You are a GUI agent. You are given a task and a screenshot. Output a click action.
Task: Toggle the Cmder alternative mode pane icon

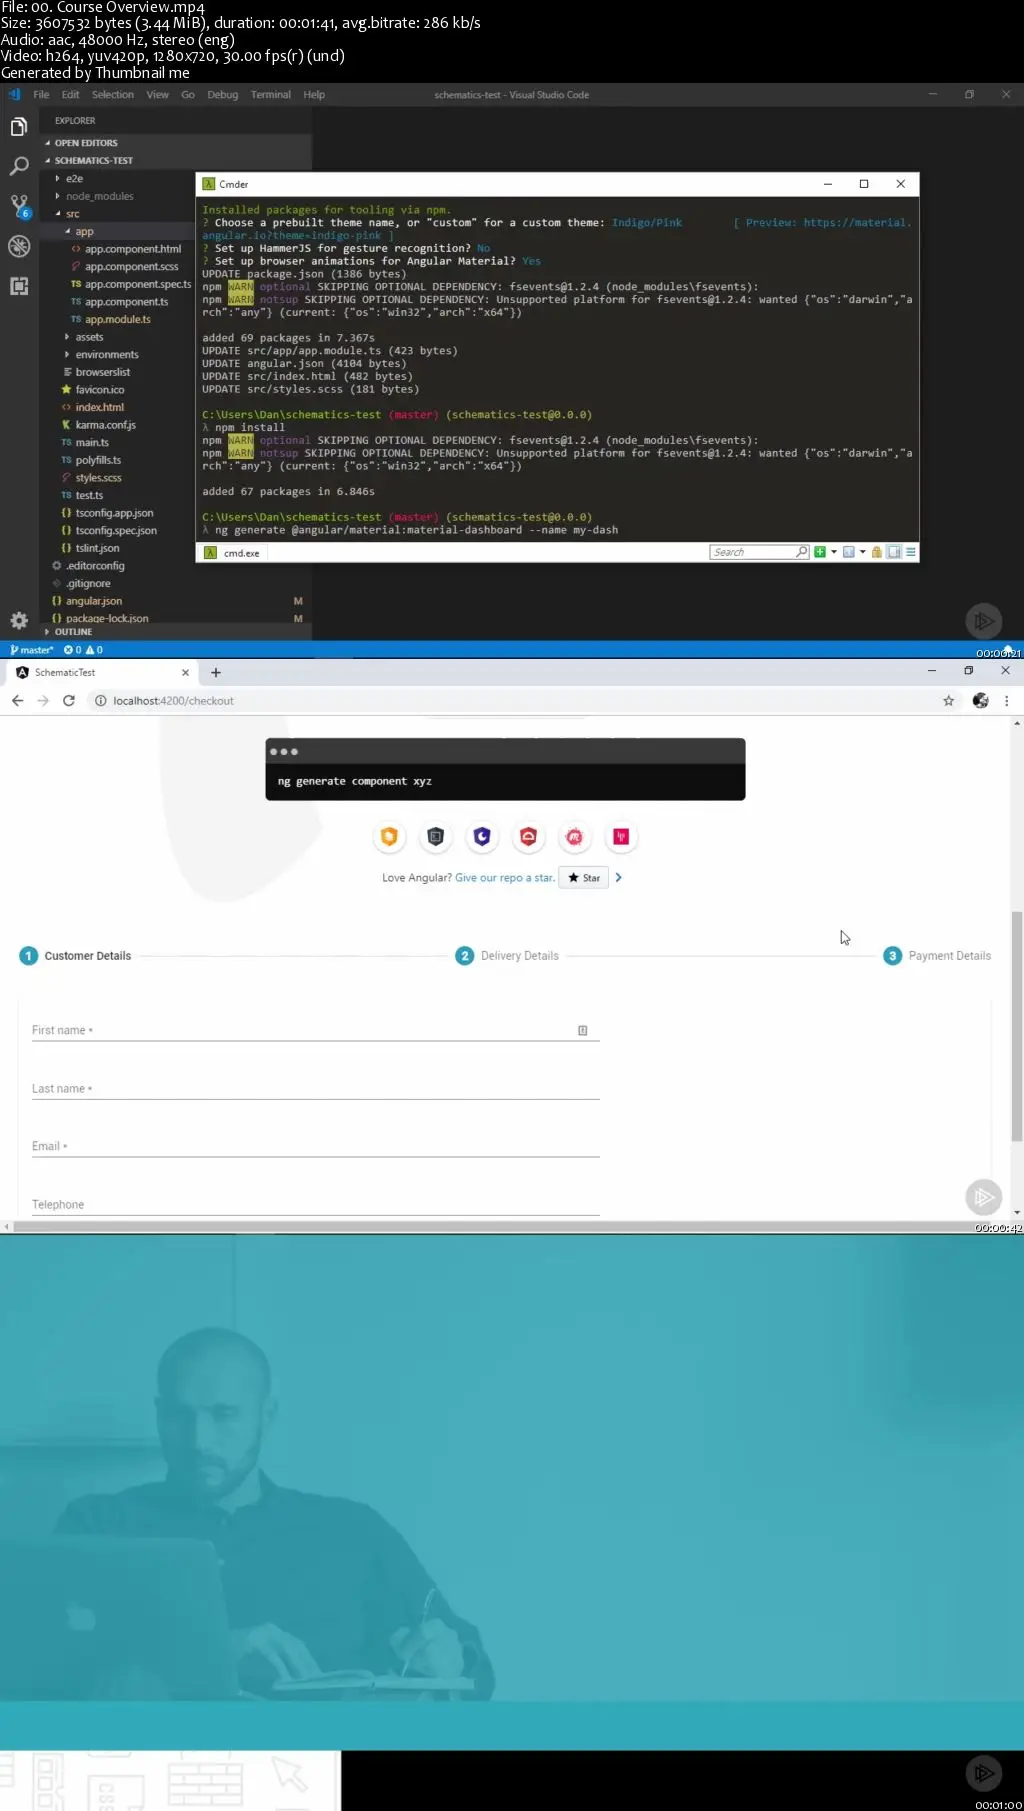894,552
